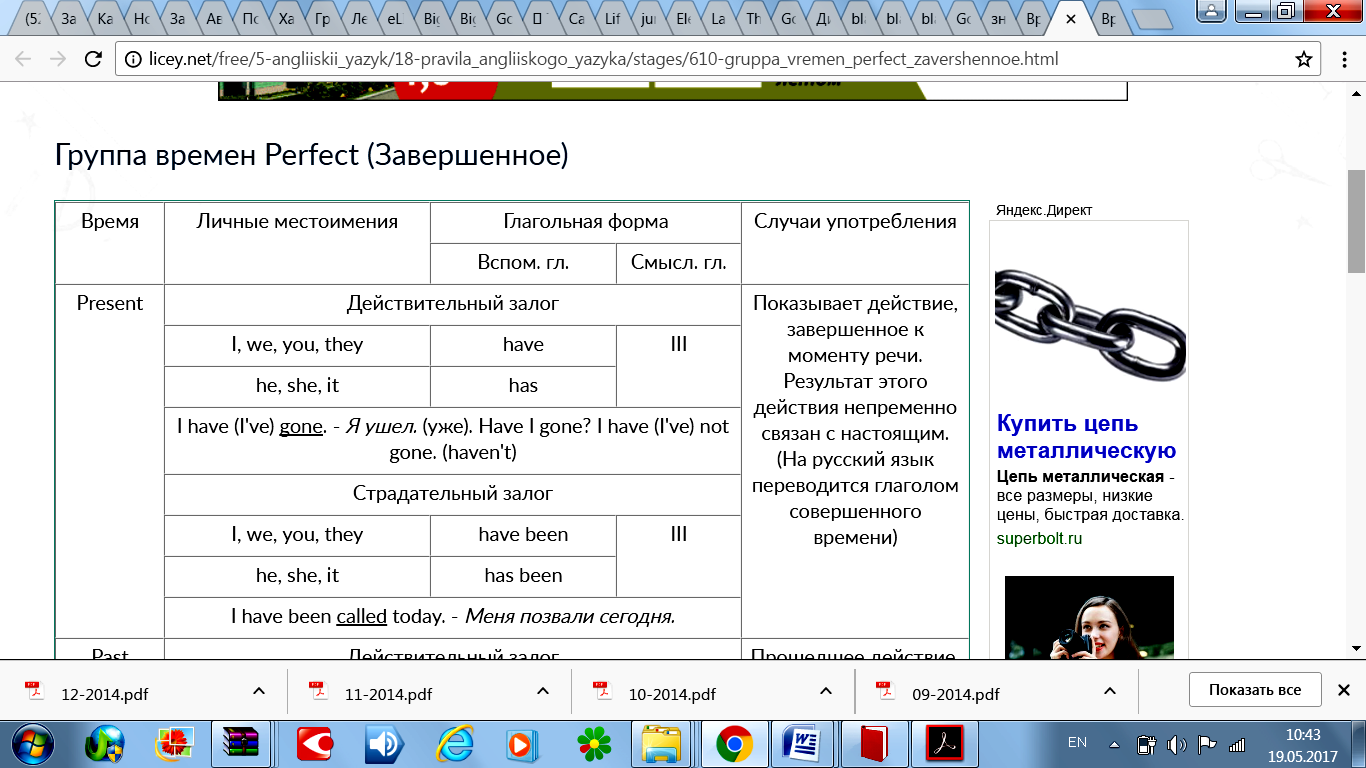The image size is (1366, 768).
Task: Launch Microsoft Word from the taskbar
Action: pyautogui.click(x=803, y=744)
